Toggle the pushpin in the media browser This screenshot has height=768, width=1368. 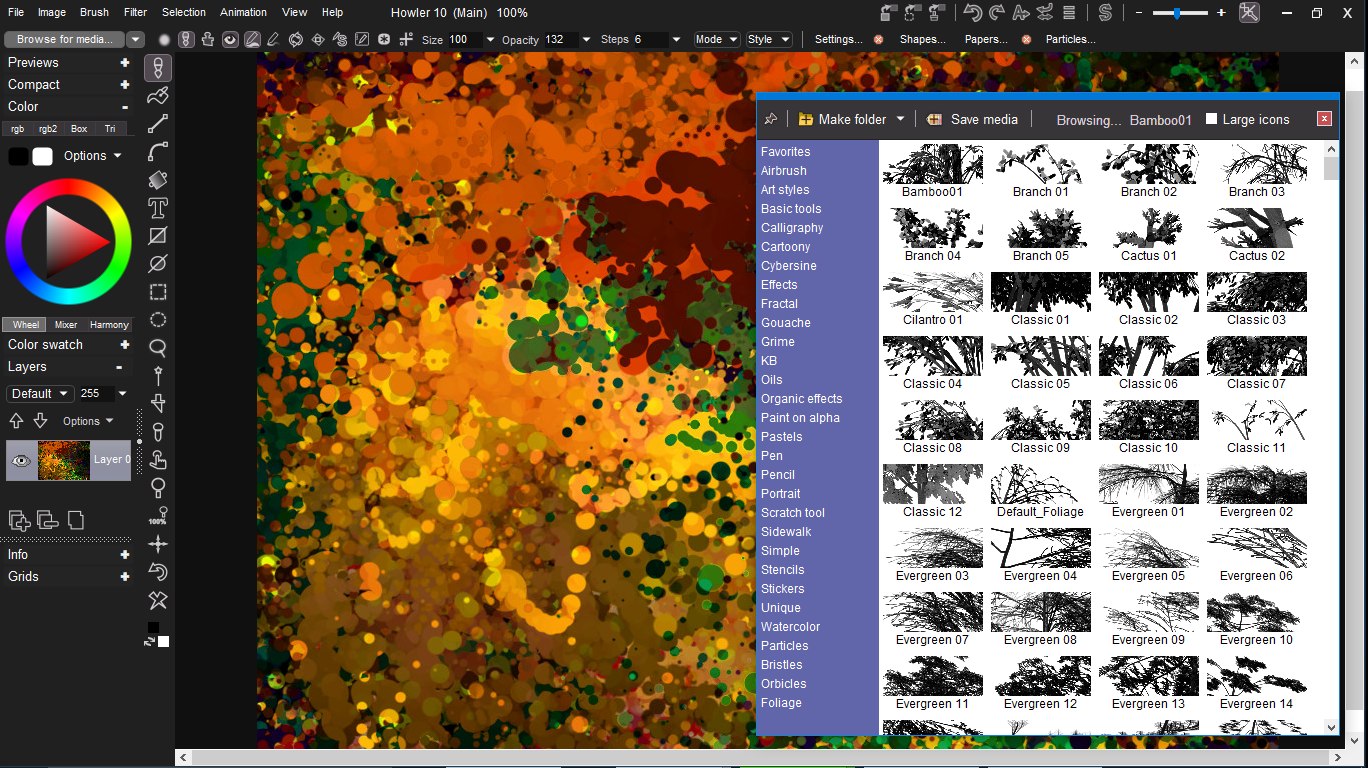[x=770, y=118]
